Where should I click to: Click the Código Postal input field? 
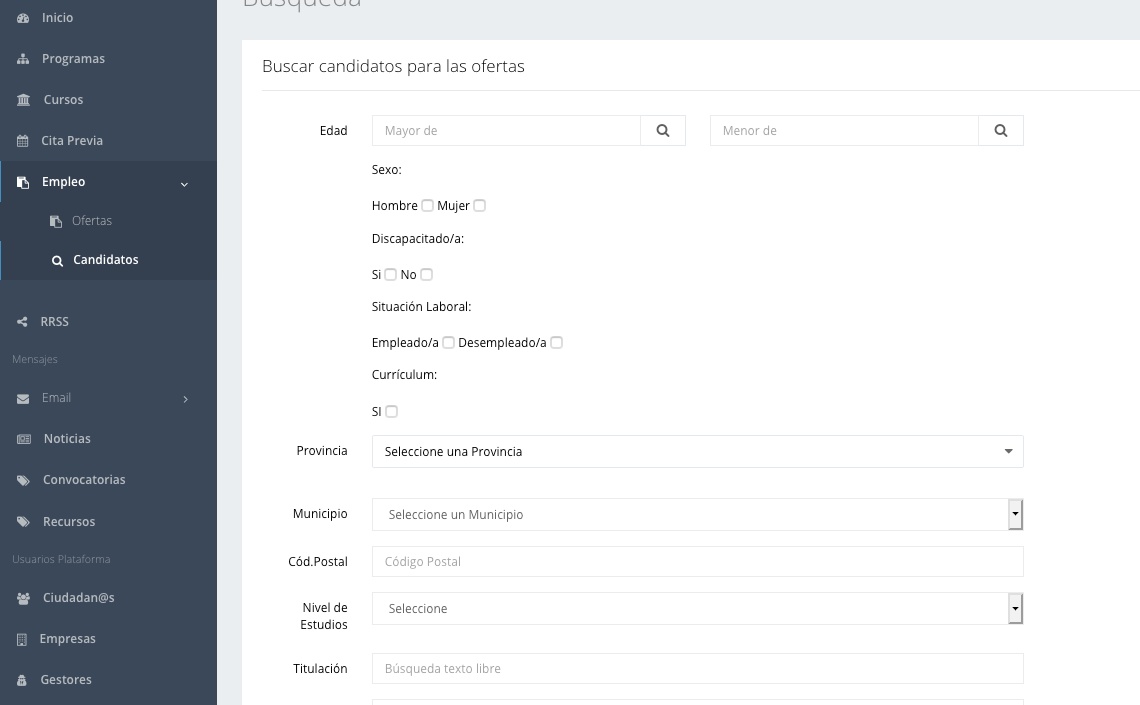[697, 562]
